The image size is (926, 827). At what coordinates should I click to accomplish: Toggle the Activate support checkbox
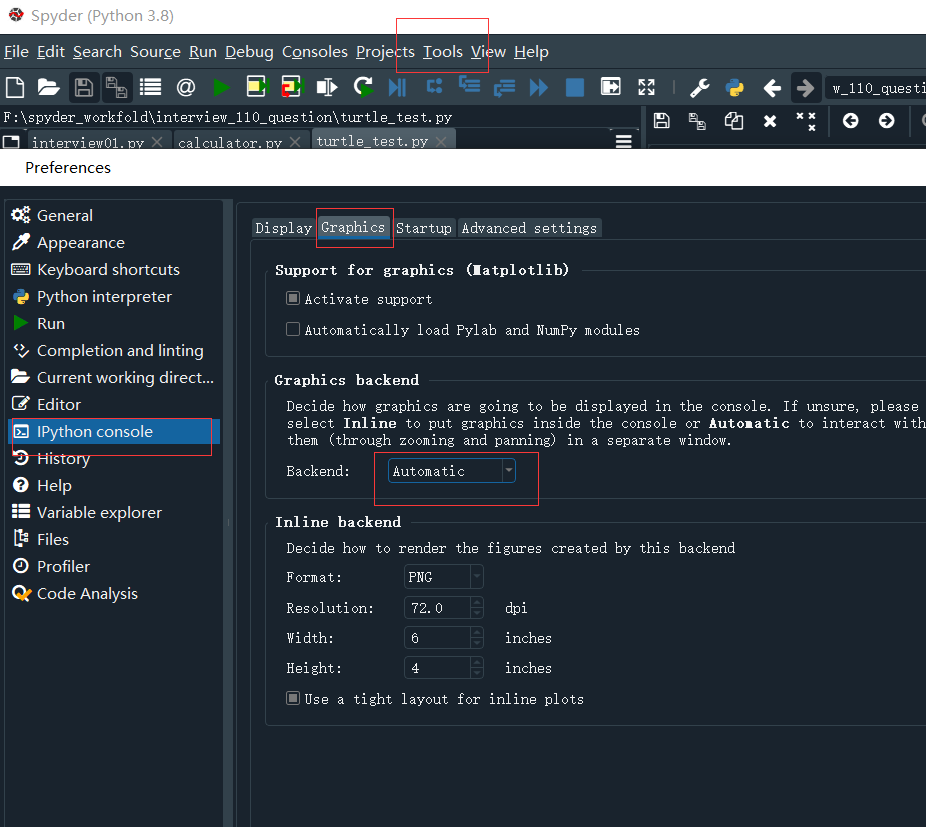tap(293, 298)
